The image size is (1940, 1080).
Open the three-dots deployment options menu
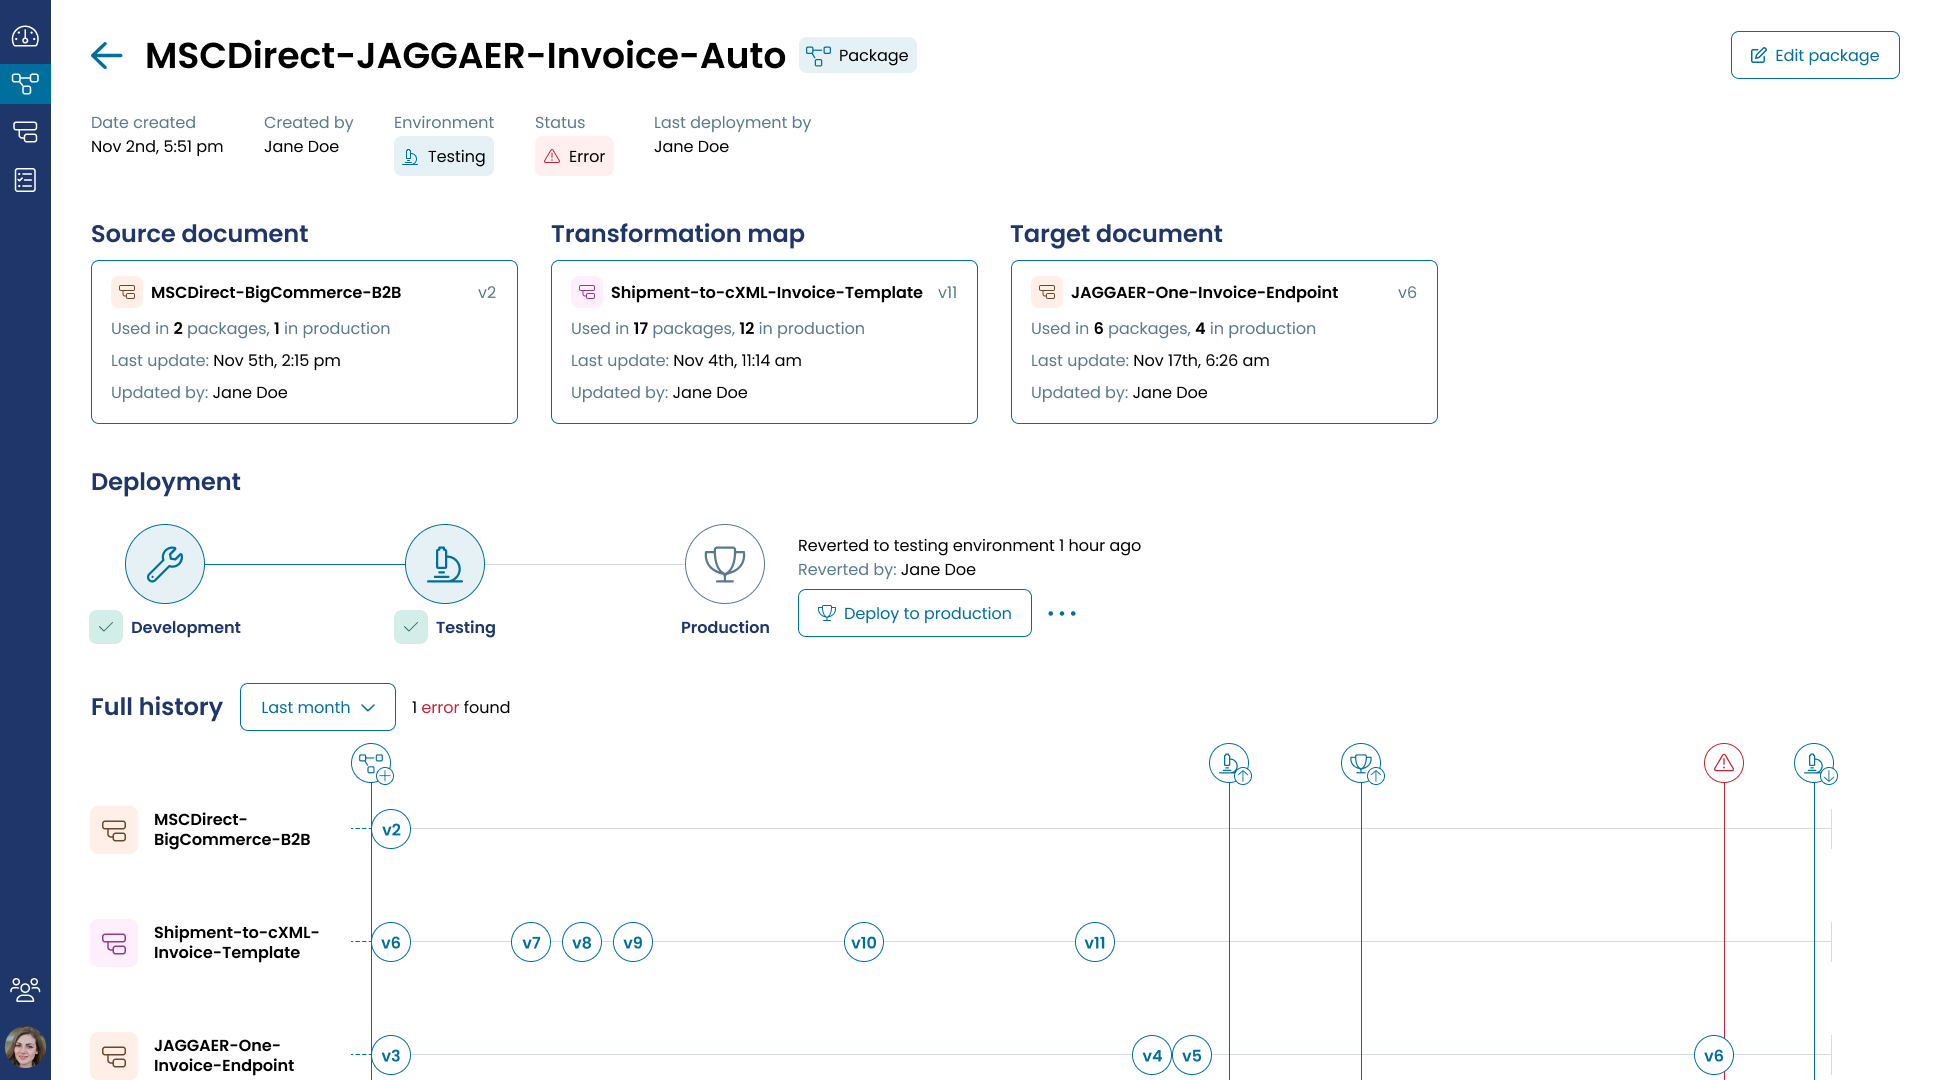tap(1062, 613)
